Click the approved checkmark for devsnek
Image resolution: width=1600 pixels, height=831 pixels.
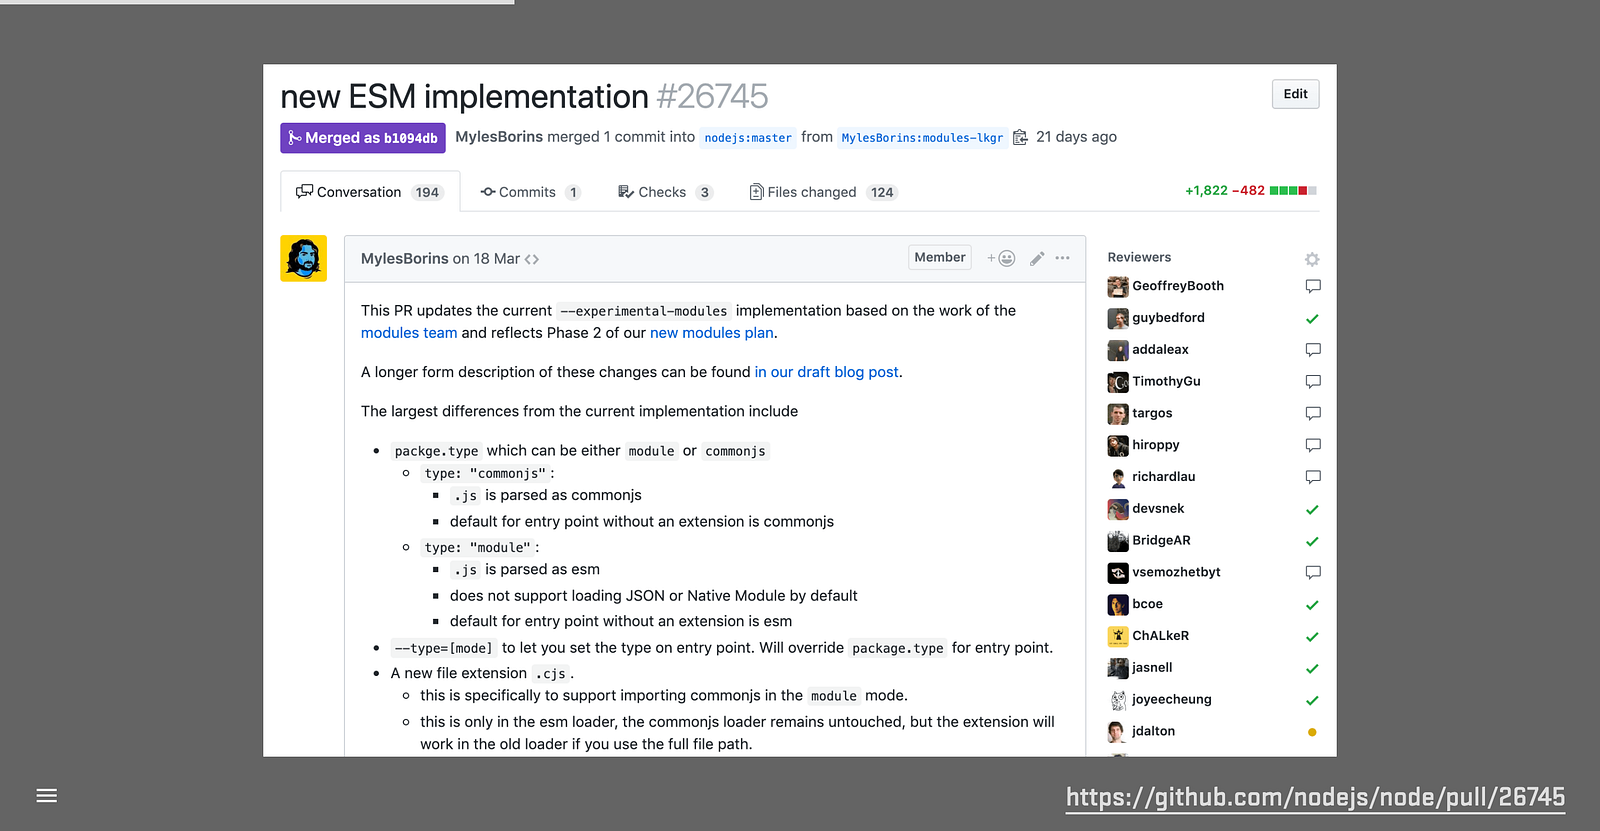tap(1312, 510)
